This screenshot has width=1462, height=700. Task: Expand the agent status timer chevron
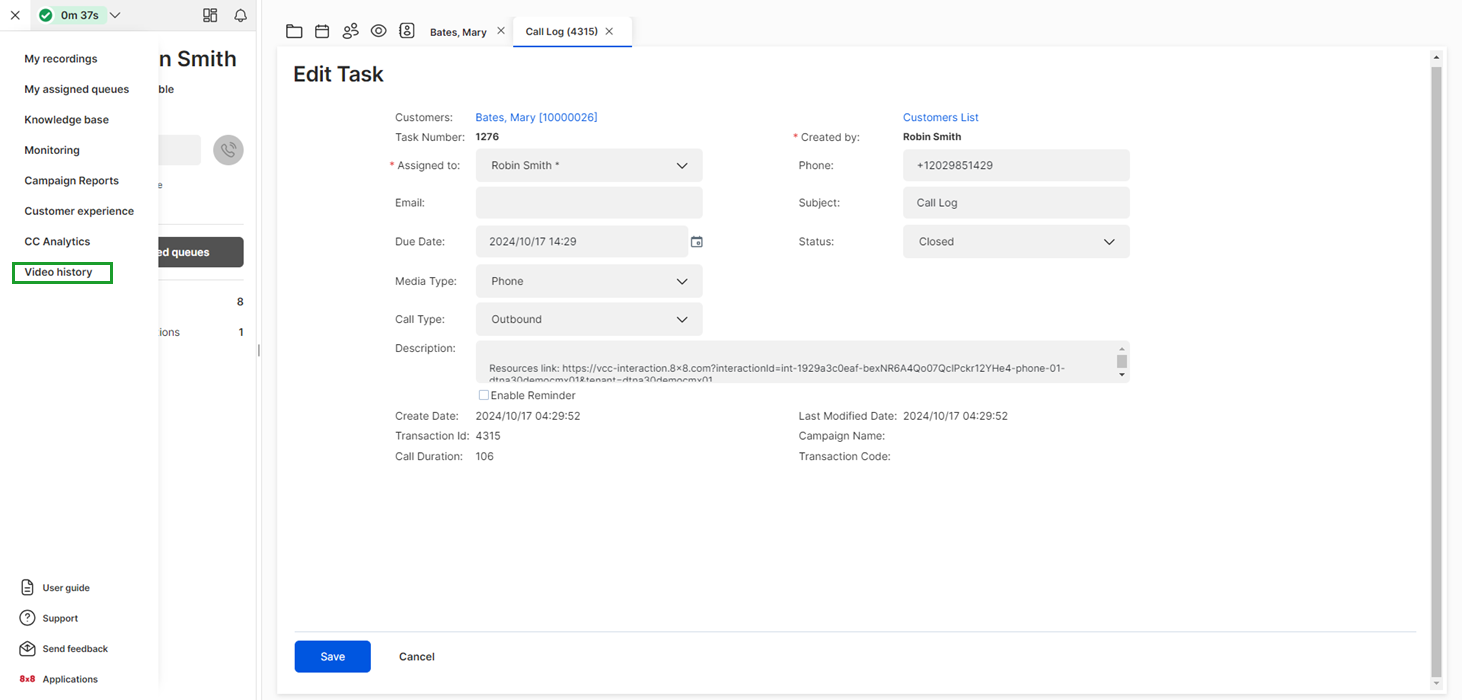click(115, 15)
